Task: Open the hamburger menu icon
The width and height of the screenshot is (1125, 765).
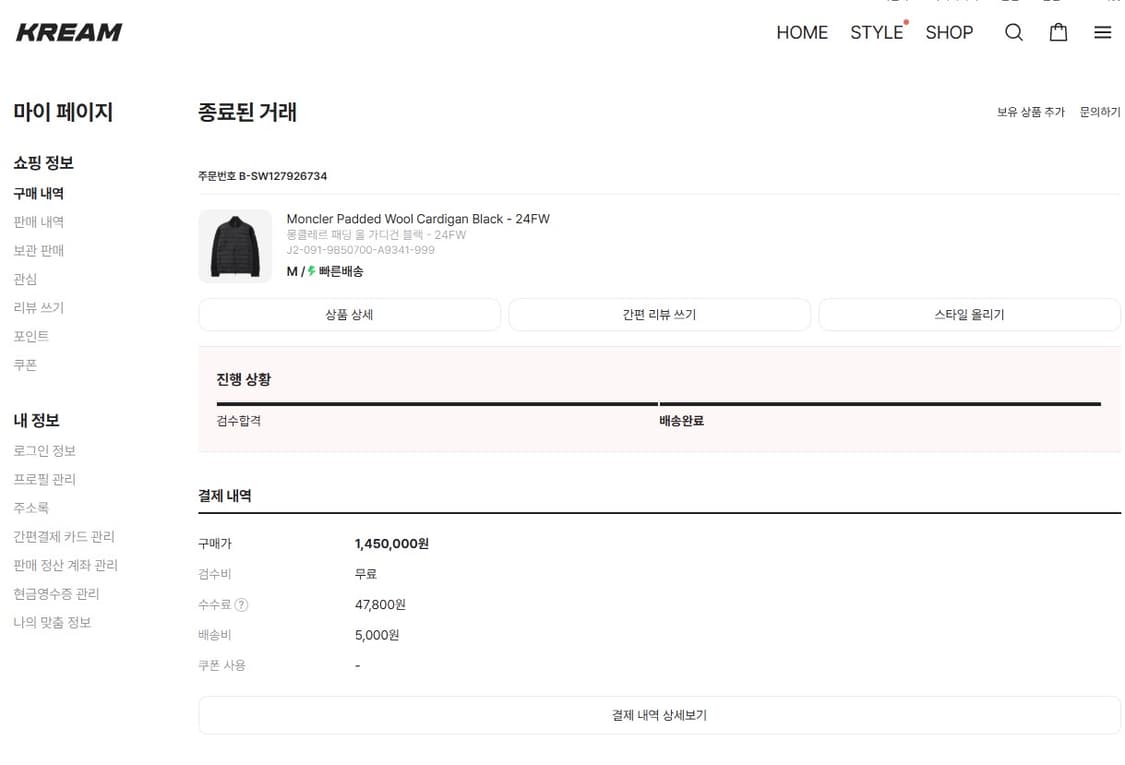Action: pyautogui.click(x=1102, y=32)
